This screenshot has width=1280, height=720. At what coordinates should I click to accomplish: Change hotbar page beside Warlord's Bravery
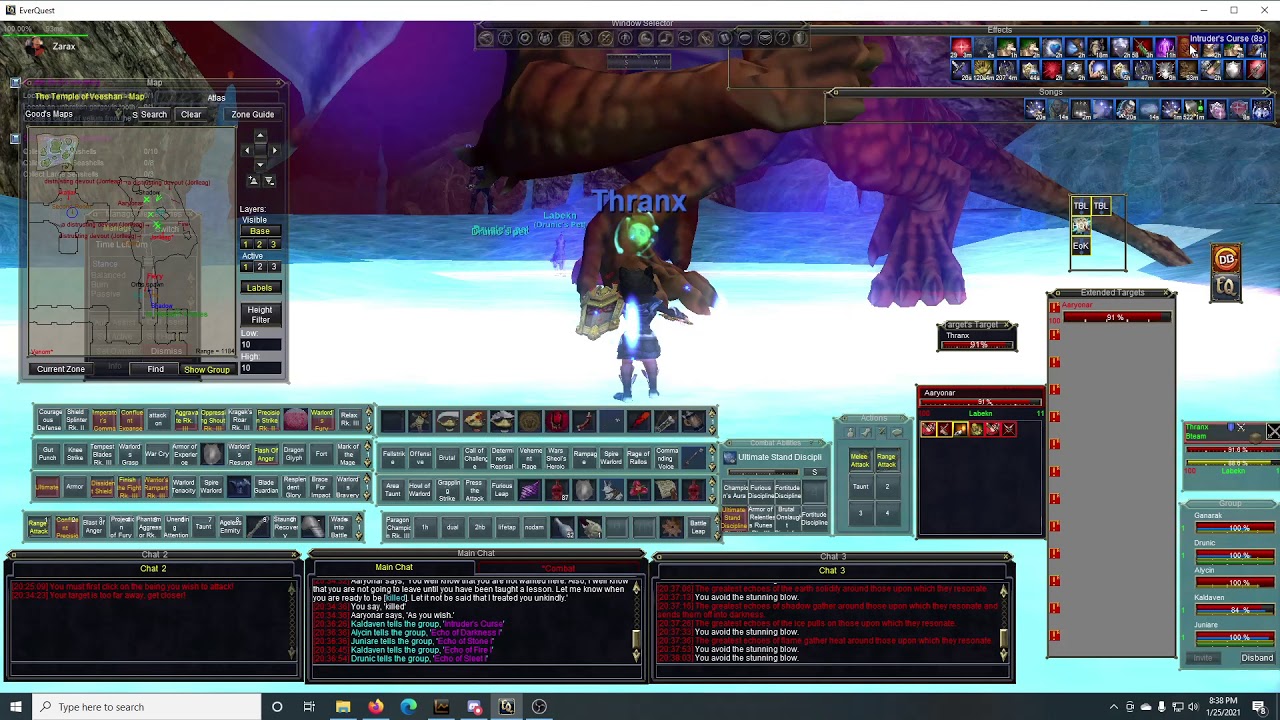(368, 489)
